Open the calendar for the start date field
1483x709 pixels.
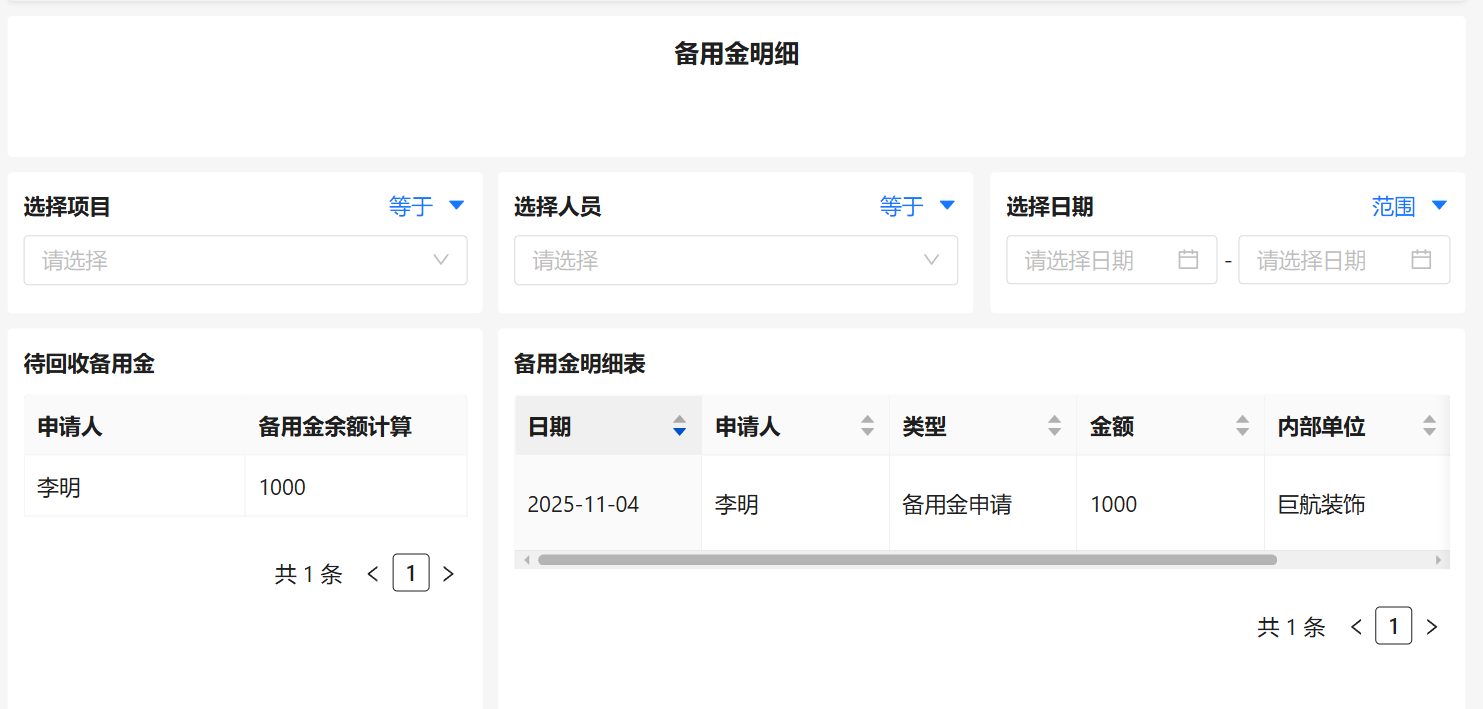(1187, 259)
